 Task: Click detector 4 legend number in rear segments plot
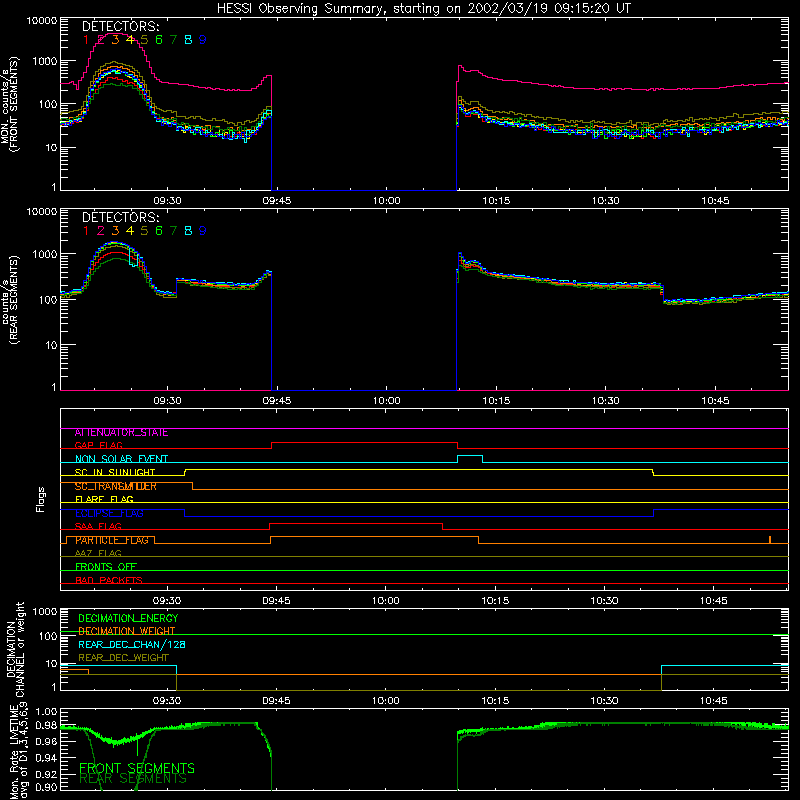(x=130, y=231)
